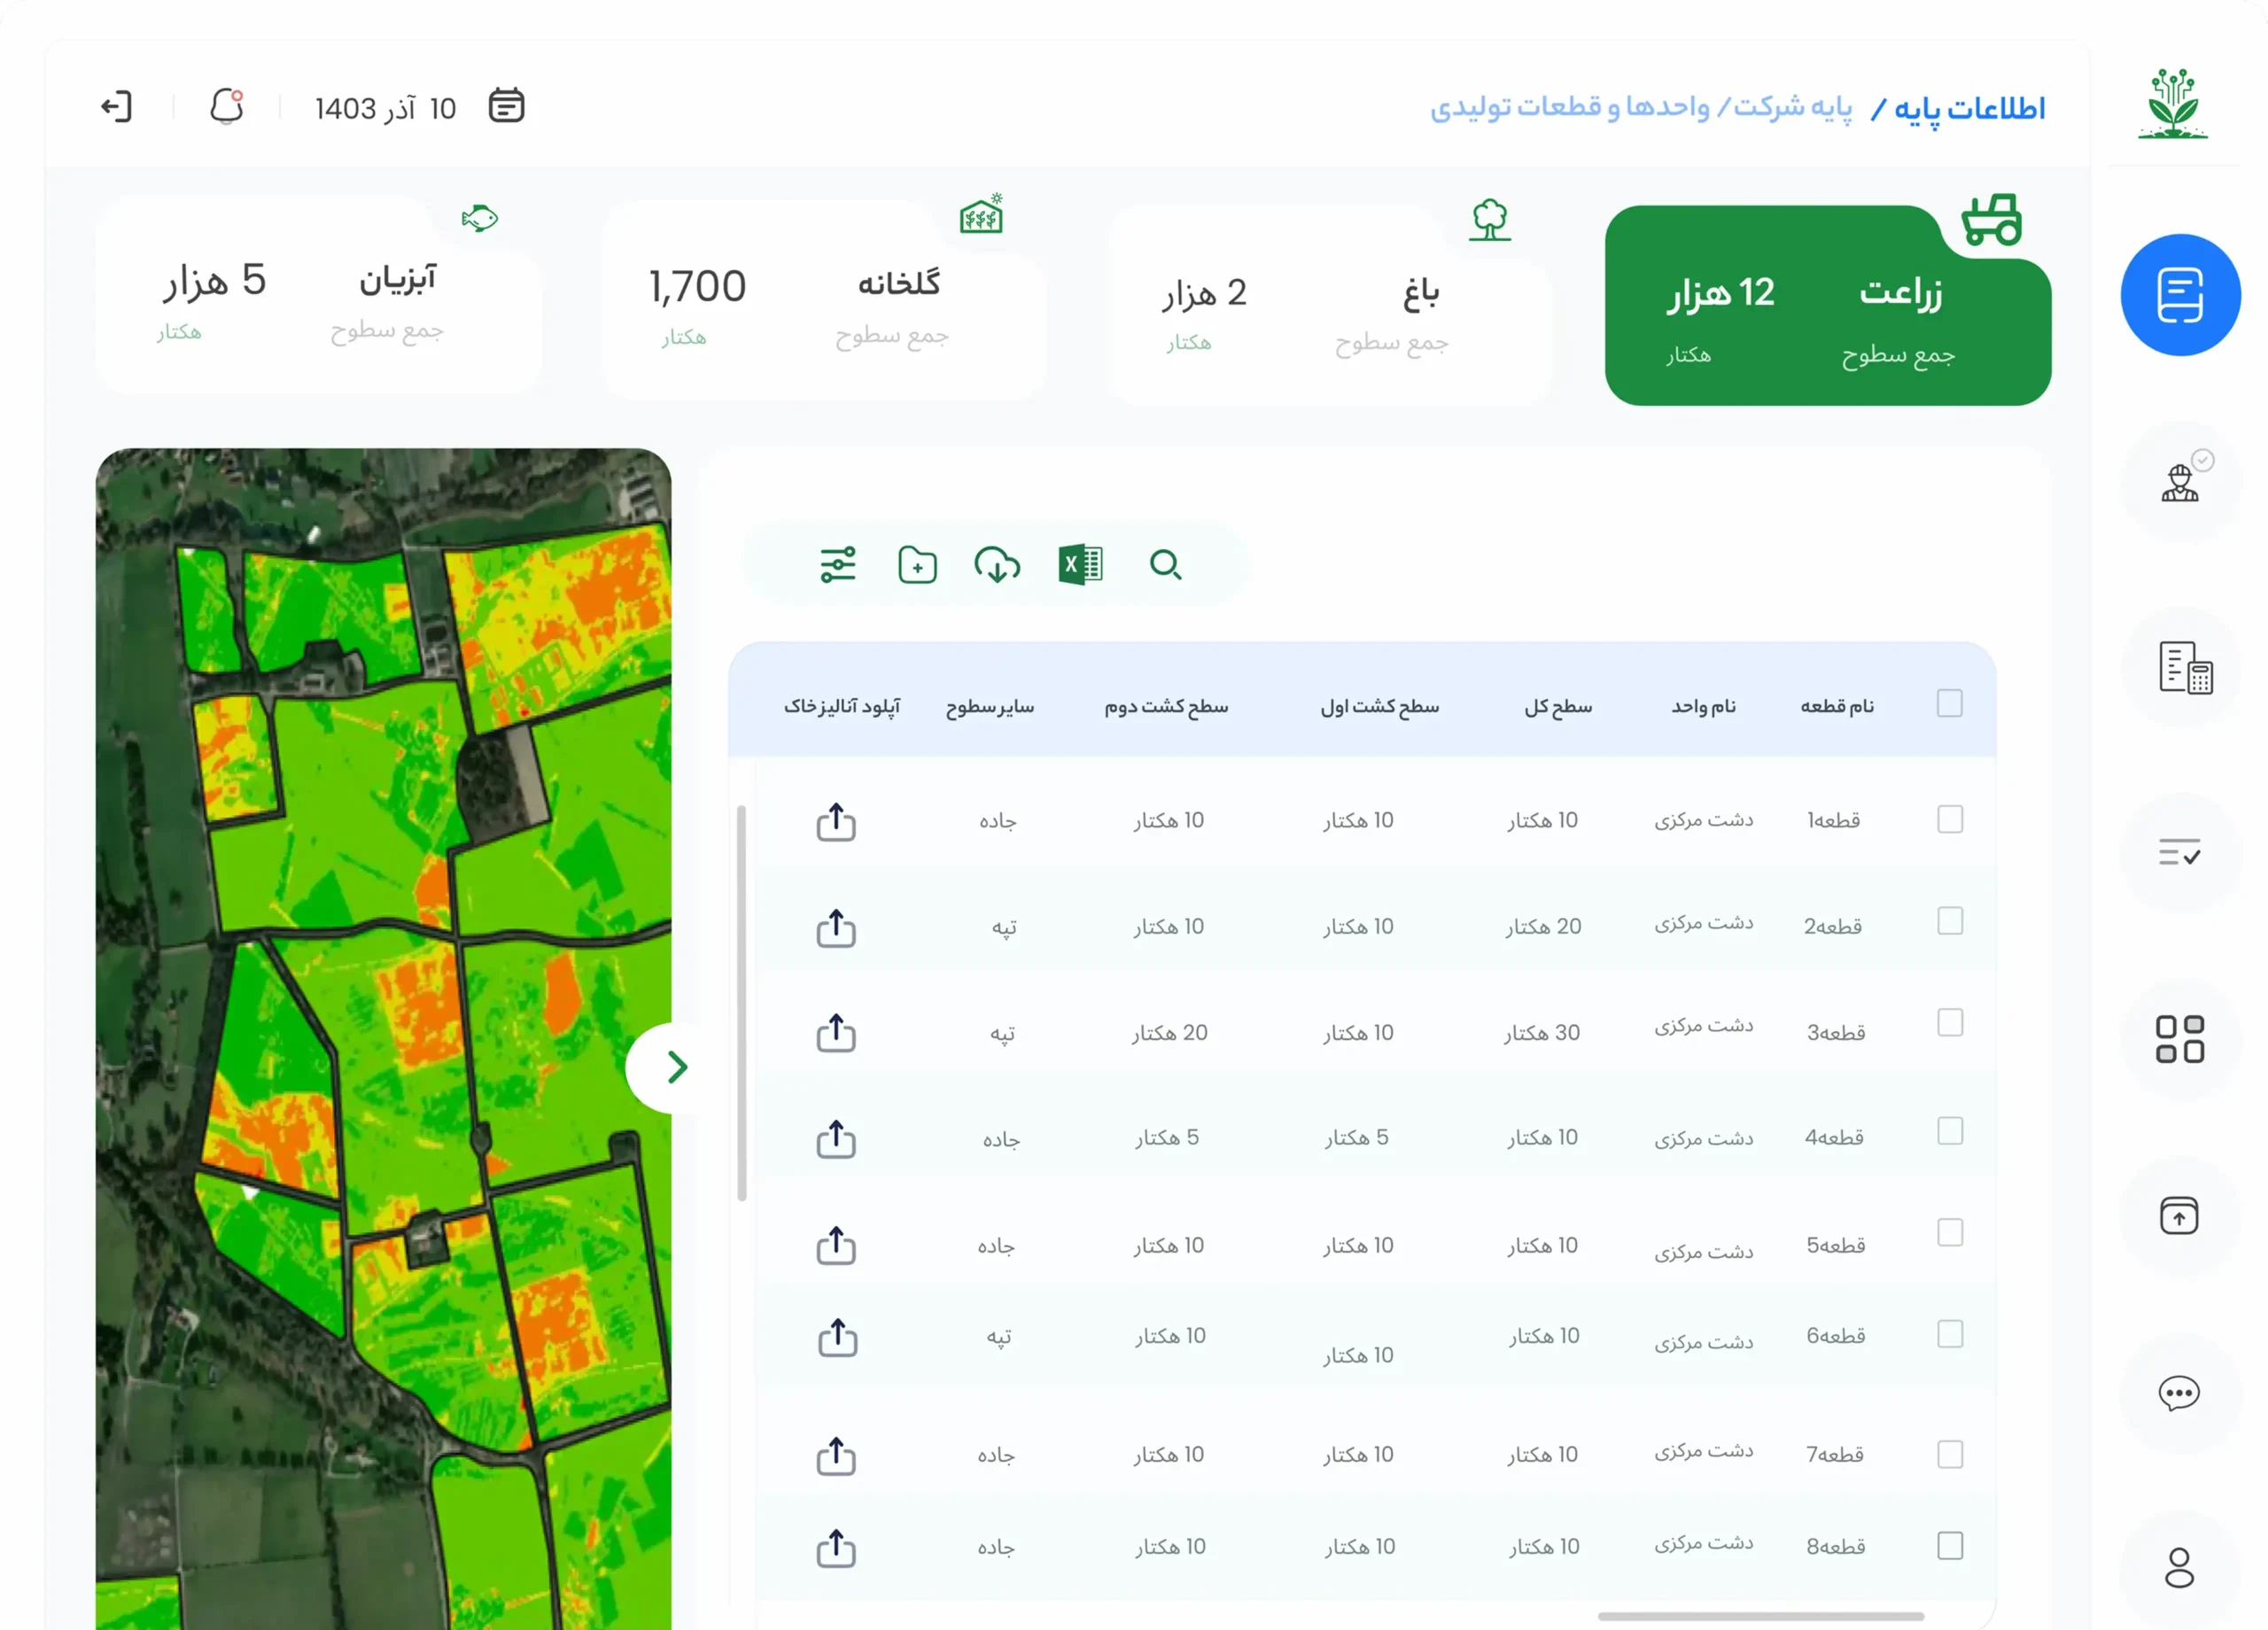Viewport: 2268px width, 1630px height.
Task: Open the four-squares dashboard sidebar icon
Action: (x=2180, y=1040)
